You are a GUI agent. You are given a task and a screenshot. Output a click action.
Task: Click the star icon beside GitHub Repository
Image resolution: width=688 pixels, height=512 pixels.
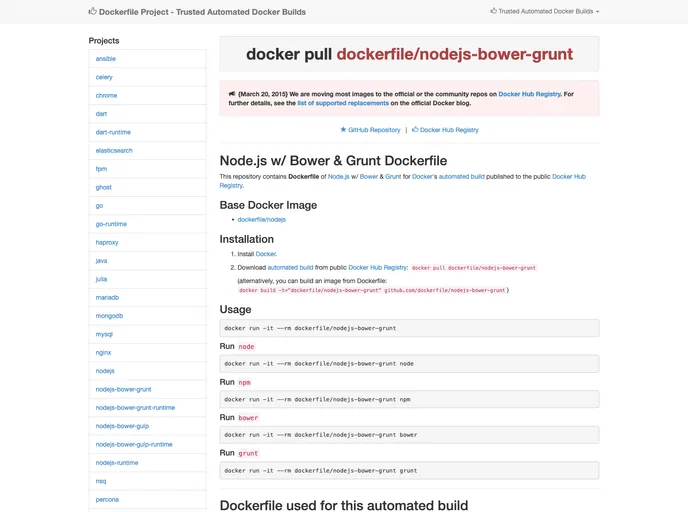343,129
